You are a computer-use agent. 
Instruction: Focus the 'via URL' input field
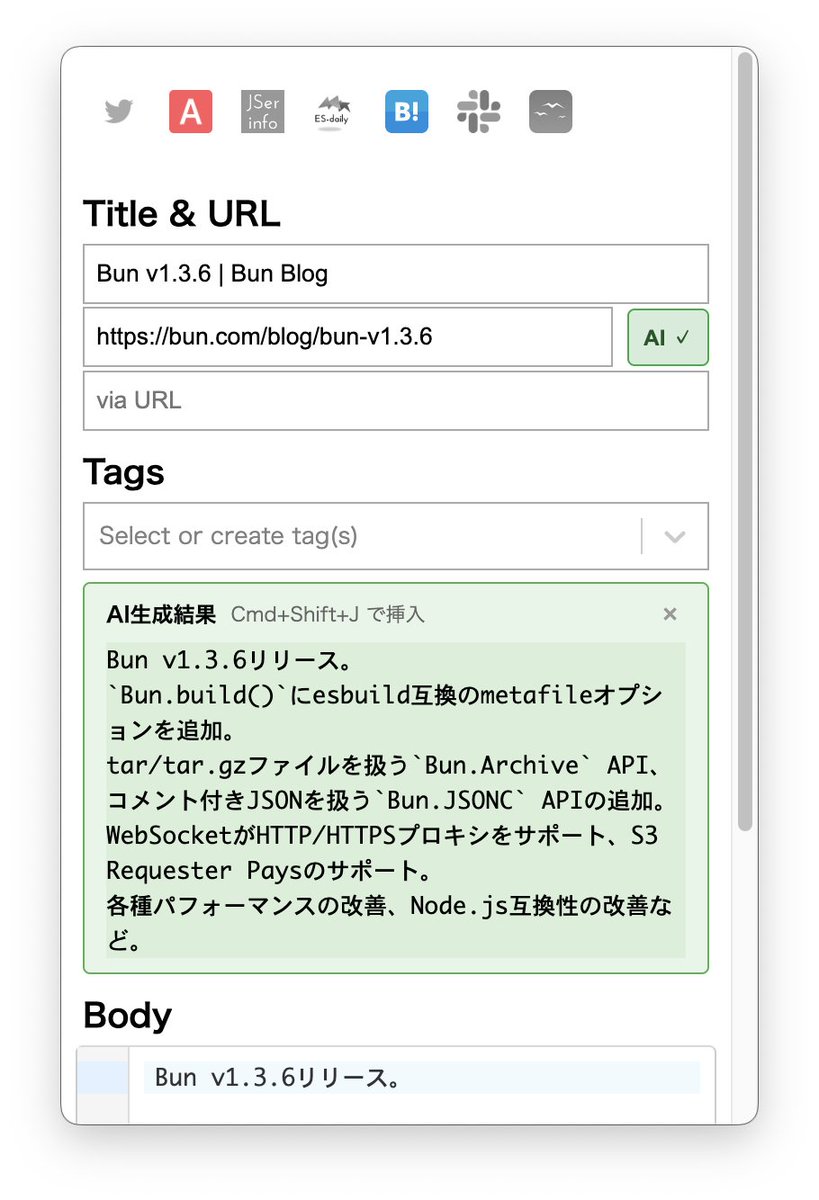pyautogui.click(x=396, y=401)
